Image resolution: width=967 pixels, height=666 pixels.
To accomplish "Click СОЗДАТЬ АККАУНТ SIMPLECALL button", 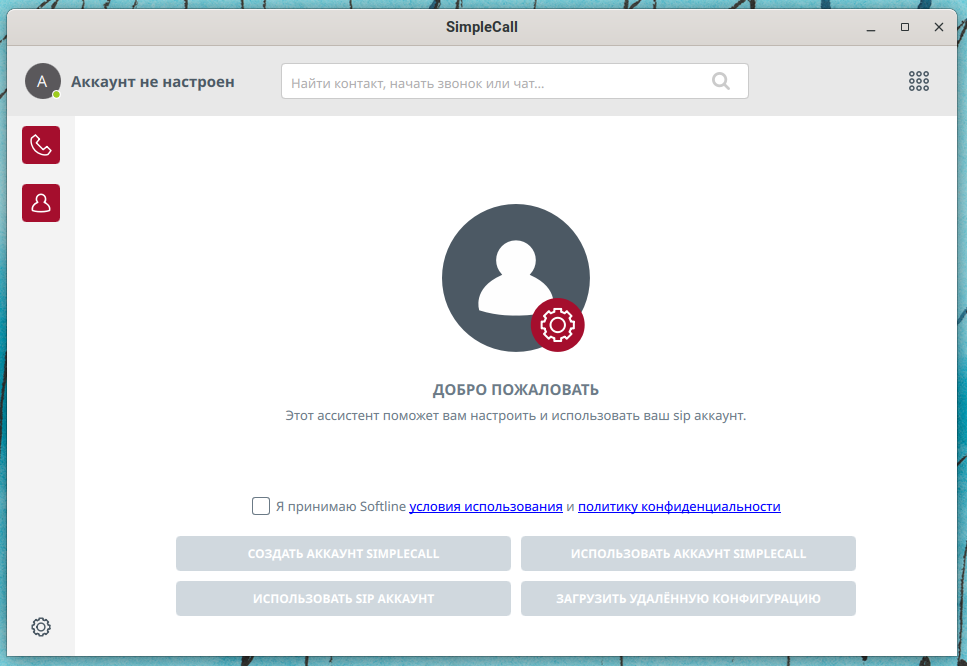I will coord(344,553).
